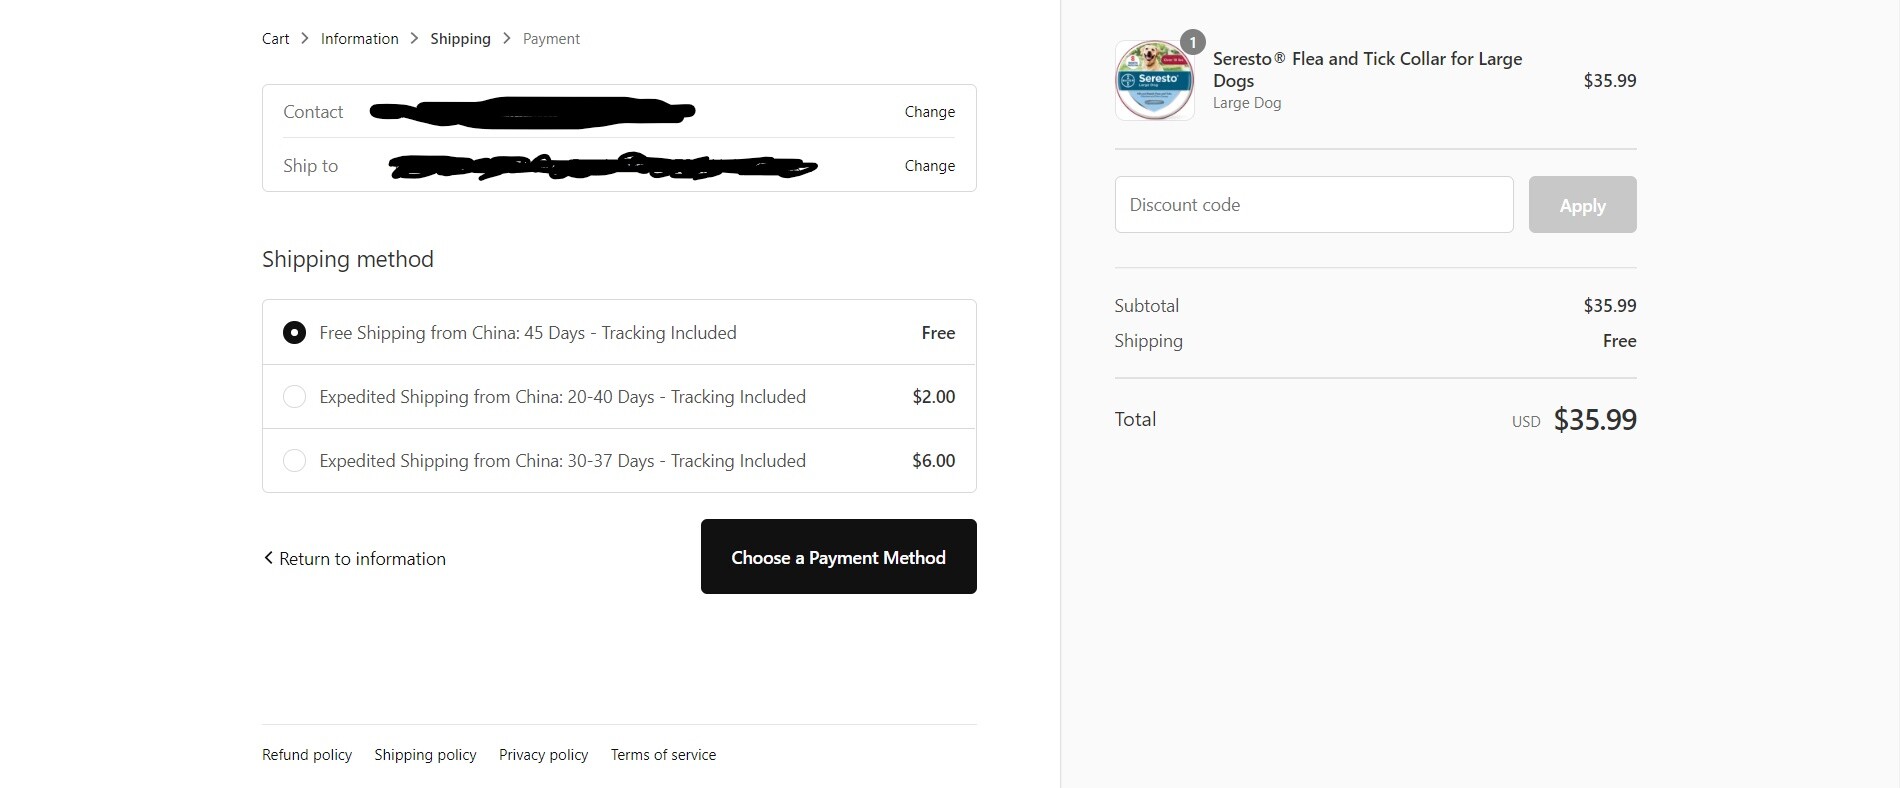Select Expedited Shipping 20-40 Days option
The width and height of the screenshot is (1900, 788).
point(294,397)
